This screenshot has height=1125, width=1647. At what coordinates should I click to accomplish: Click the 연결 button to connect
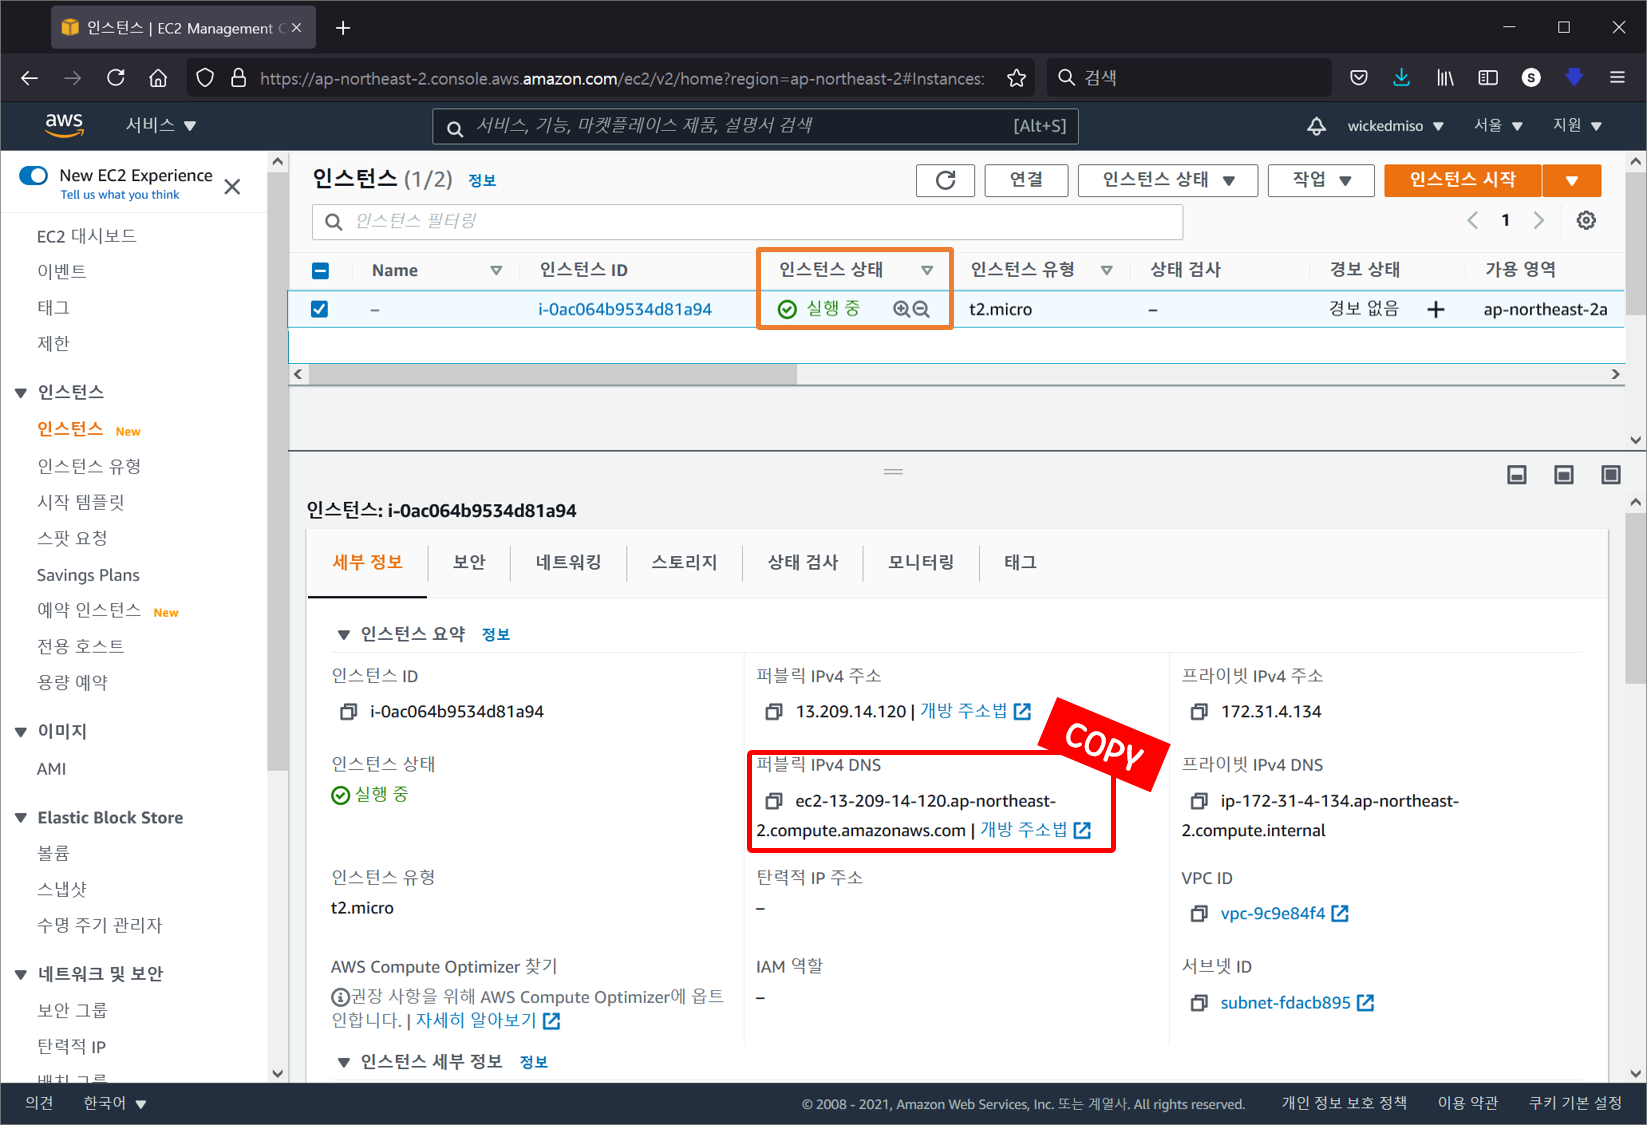[x=1025, y=180]
